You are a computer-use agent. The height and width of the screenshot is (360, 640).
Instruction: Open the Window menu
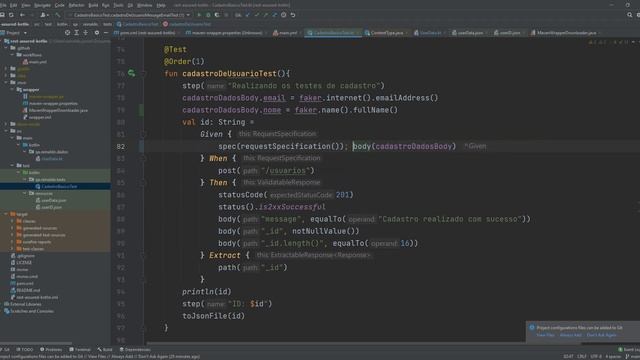[144, 5]
